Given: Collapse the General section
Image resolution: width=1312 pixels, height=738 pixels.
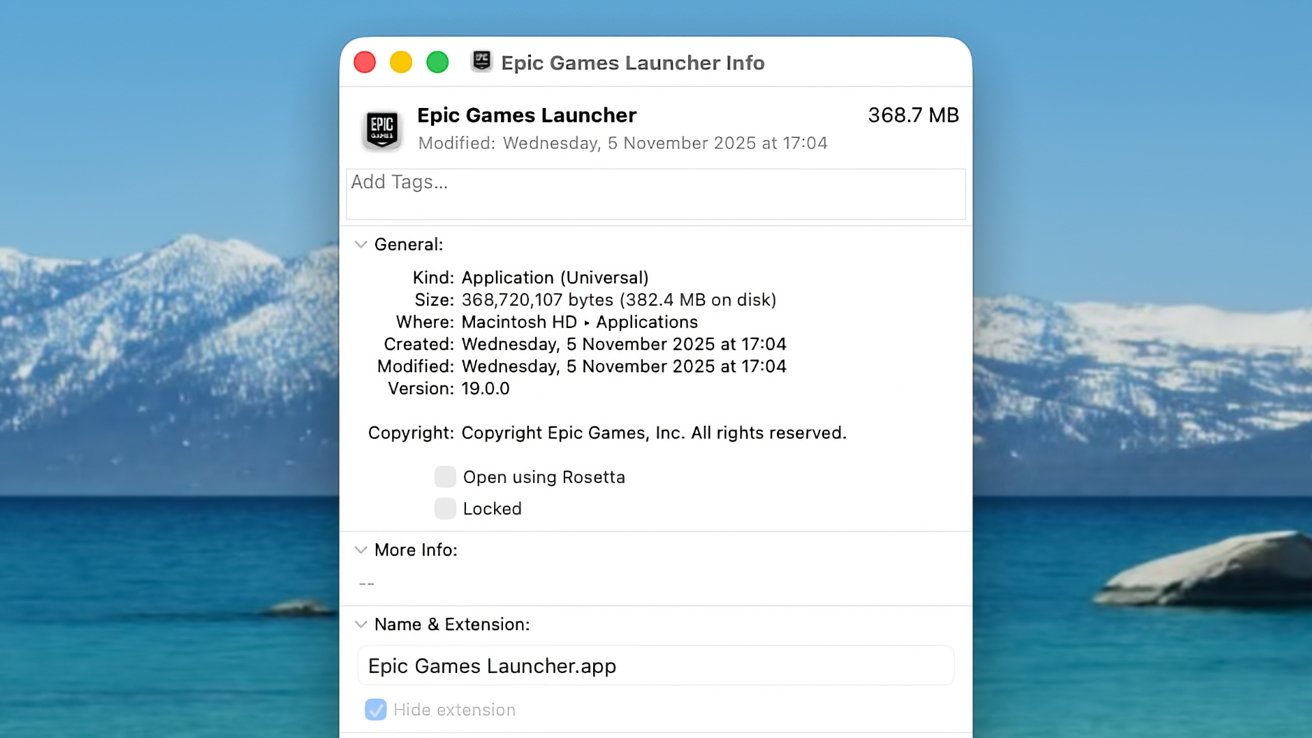Looking at the screenshot, I should click(361, 244).
